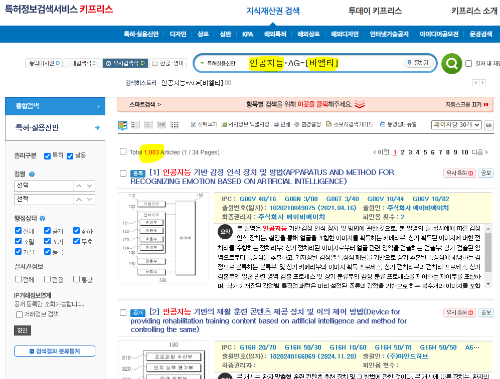The image size is (500, 379).
Task: Switch to the grid thumbnail view icon
Action: pyautogui.click(x=174, y=125)
